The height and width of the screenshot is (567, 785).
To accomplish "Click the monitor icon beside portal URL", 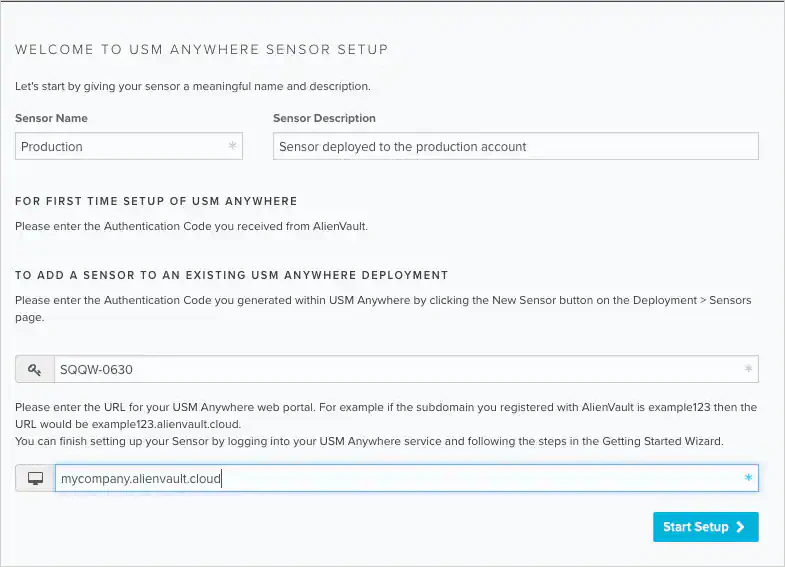I will 35,478.
